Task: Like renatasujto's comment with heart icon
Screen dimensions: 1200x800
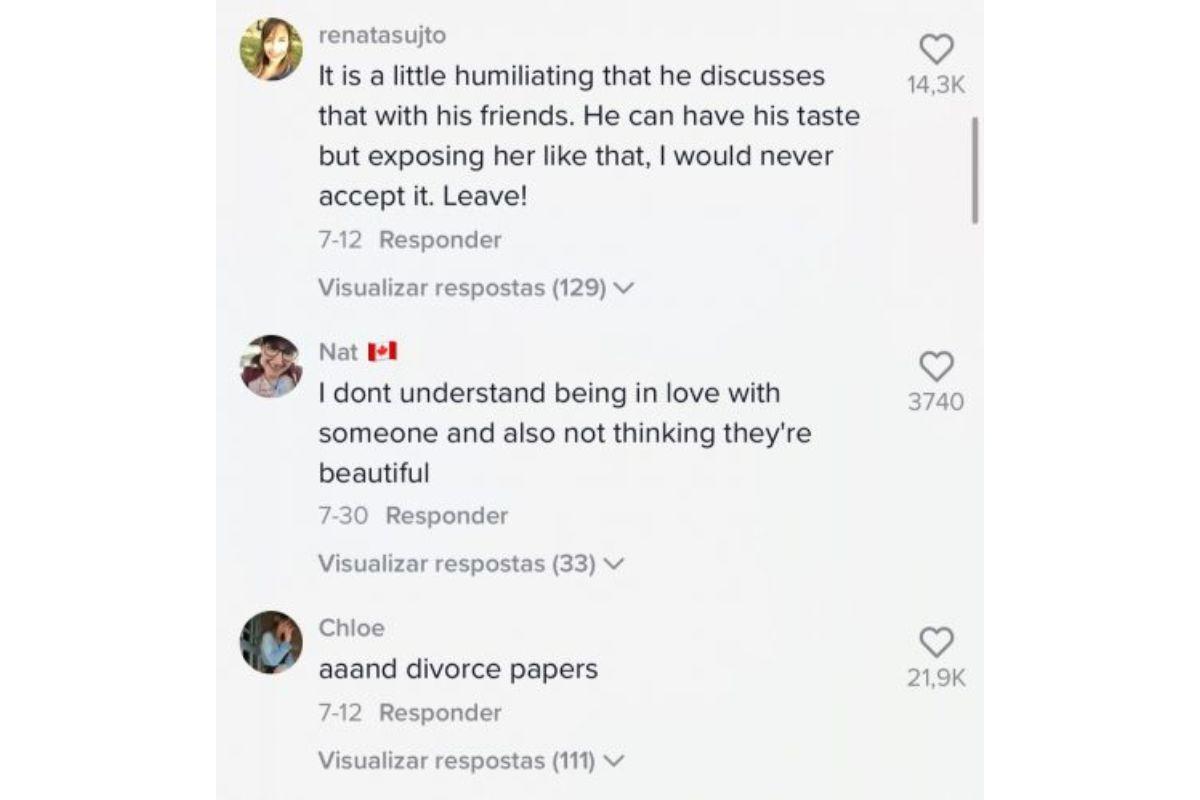Action: [x=936, y=49]
